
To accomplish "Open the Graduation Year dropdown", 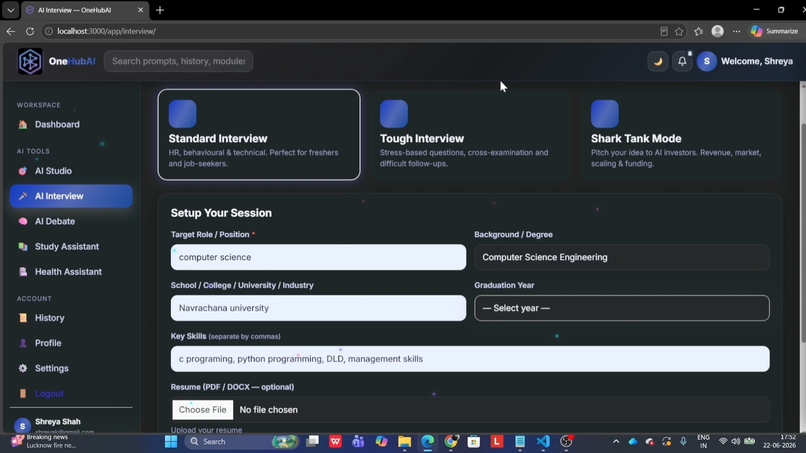I will coord(621,308).
